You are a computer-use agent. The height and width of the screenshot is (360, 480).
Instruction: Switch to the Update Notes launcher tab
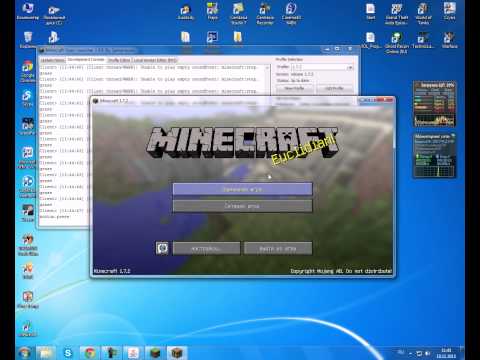tap(52, 60)
